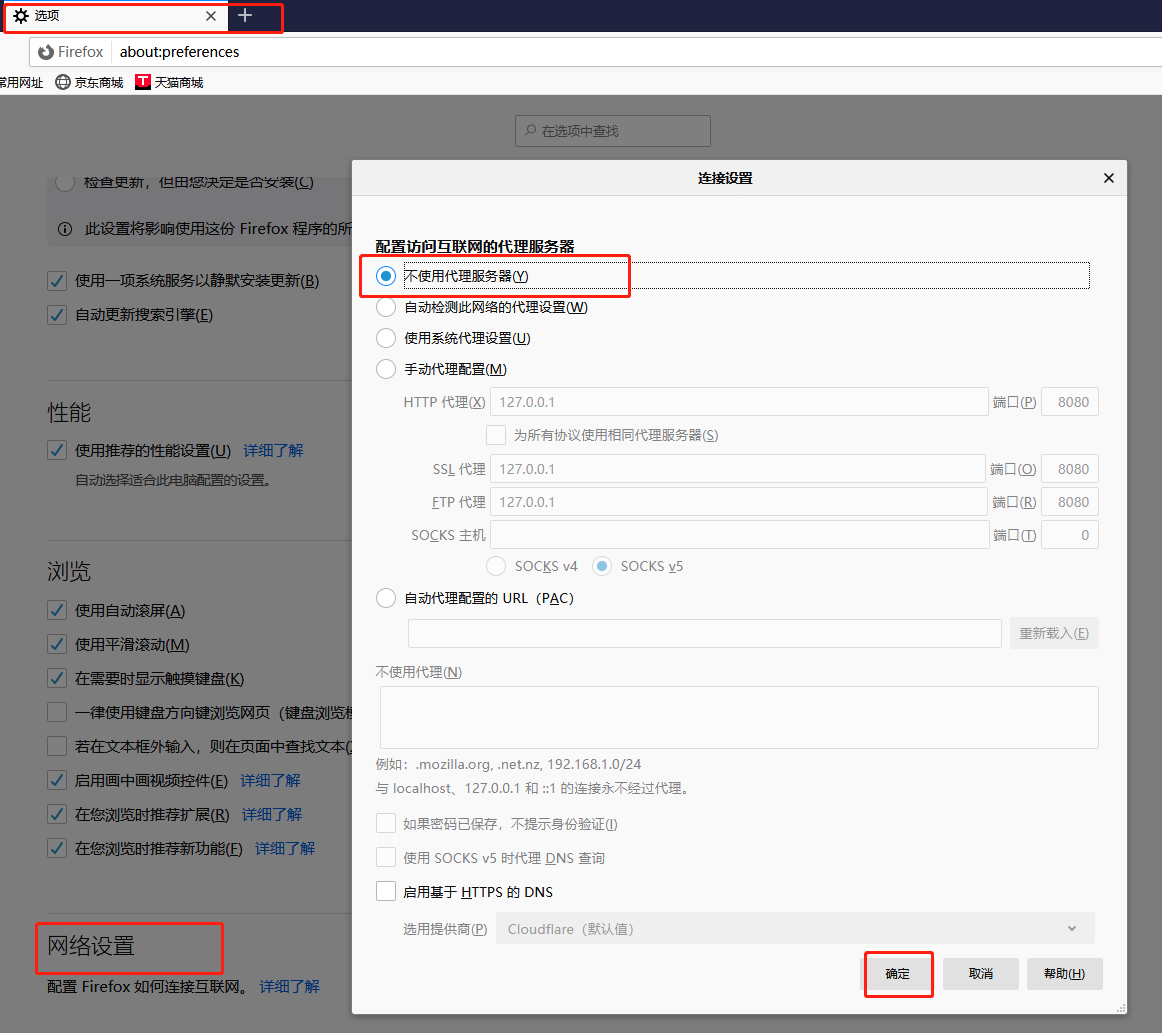Open the 天猫商城 bookmark
This screenshot has width=1162, height=1033.
point(169,82)
